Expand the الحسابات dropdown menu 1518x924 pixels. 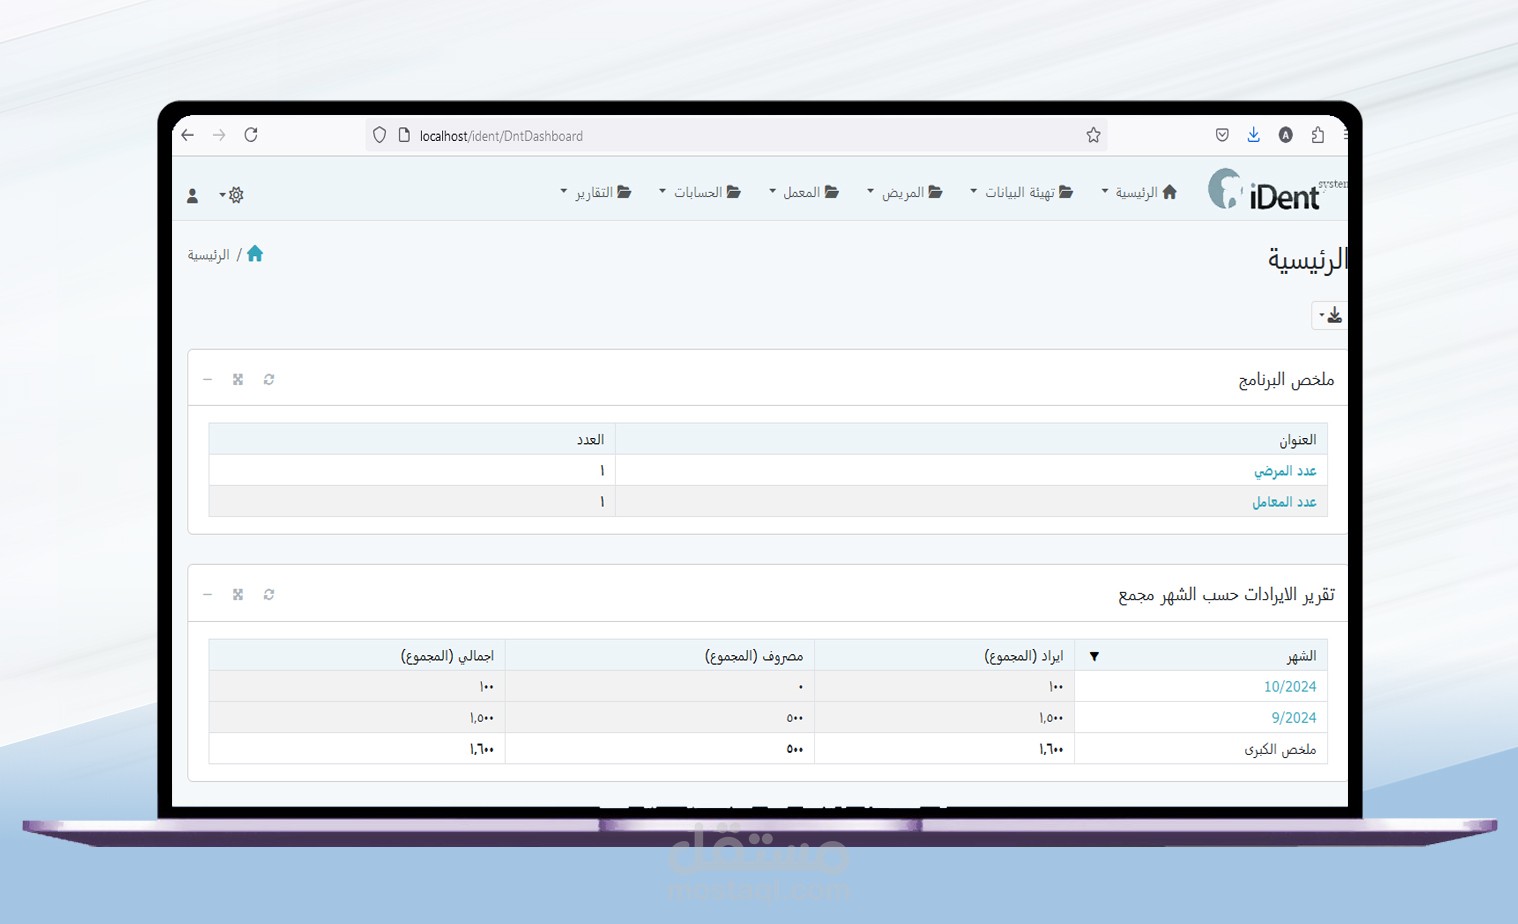699,192
